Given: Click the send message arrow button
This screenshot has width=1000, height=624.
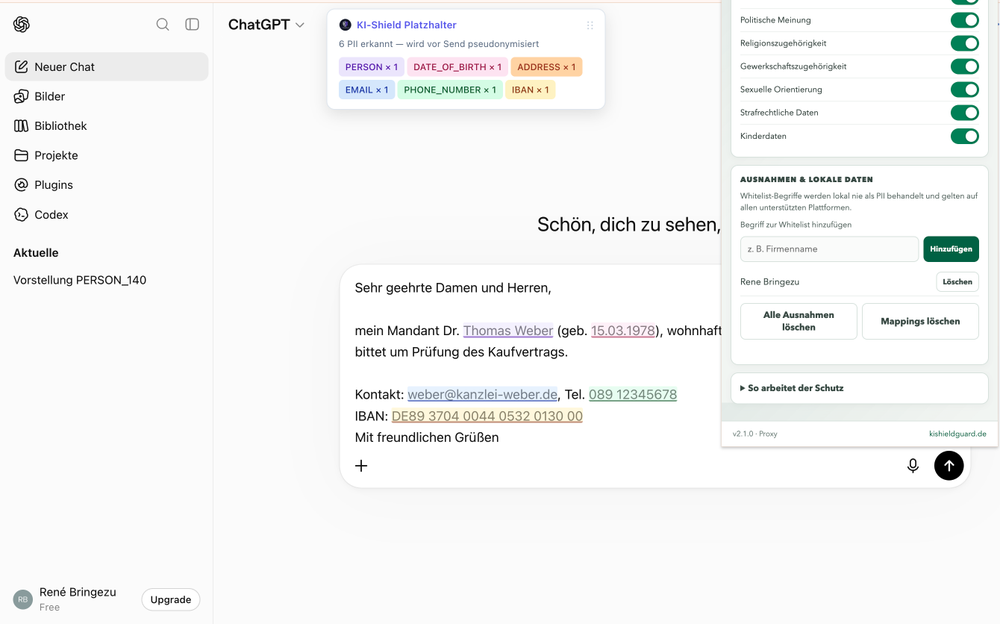Looking at the screenshot, I should click(948, 465).
